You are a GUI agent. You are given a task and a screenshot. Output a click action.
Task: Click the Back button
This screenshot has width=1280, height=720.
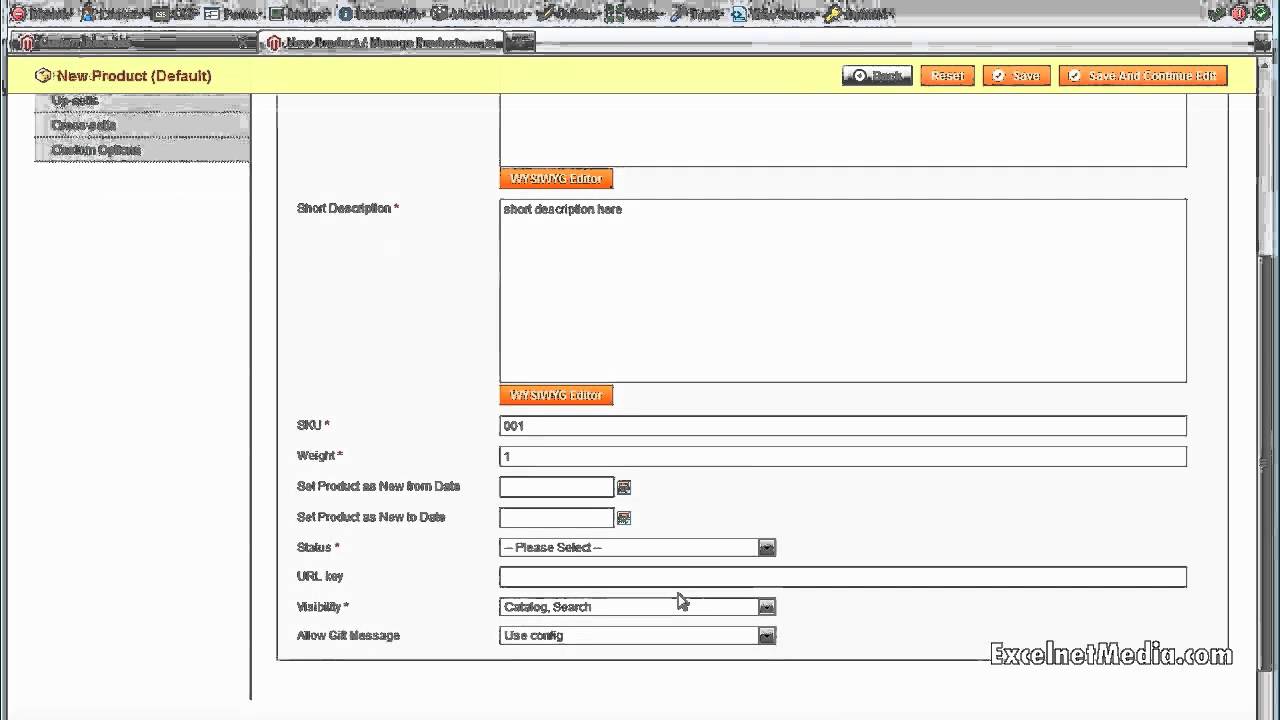(877, 76)
